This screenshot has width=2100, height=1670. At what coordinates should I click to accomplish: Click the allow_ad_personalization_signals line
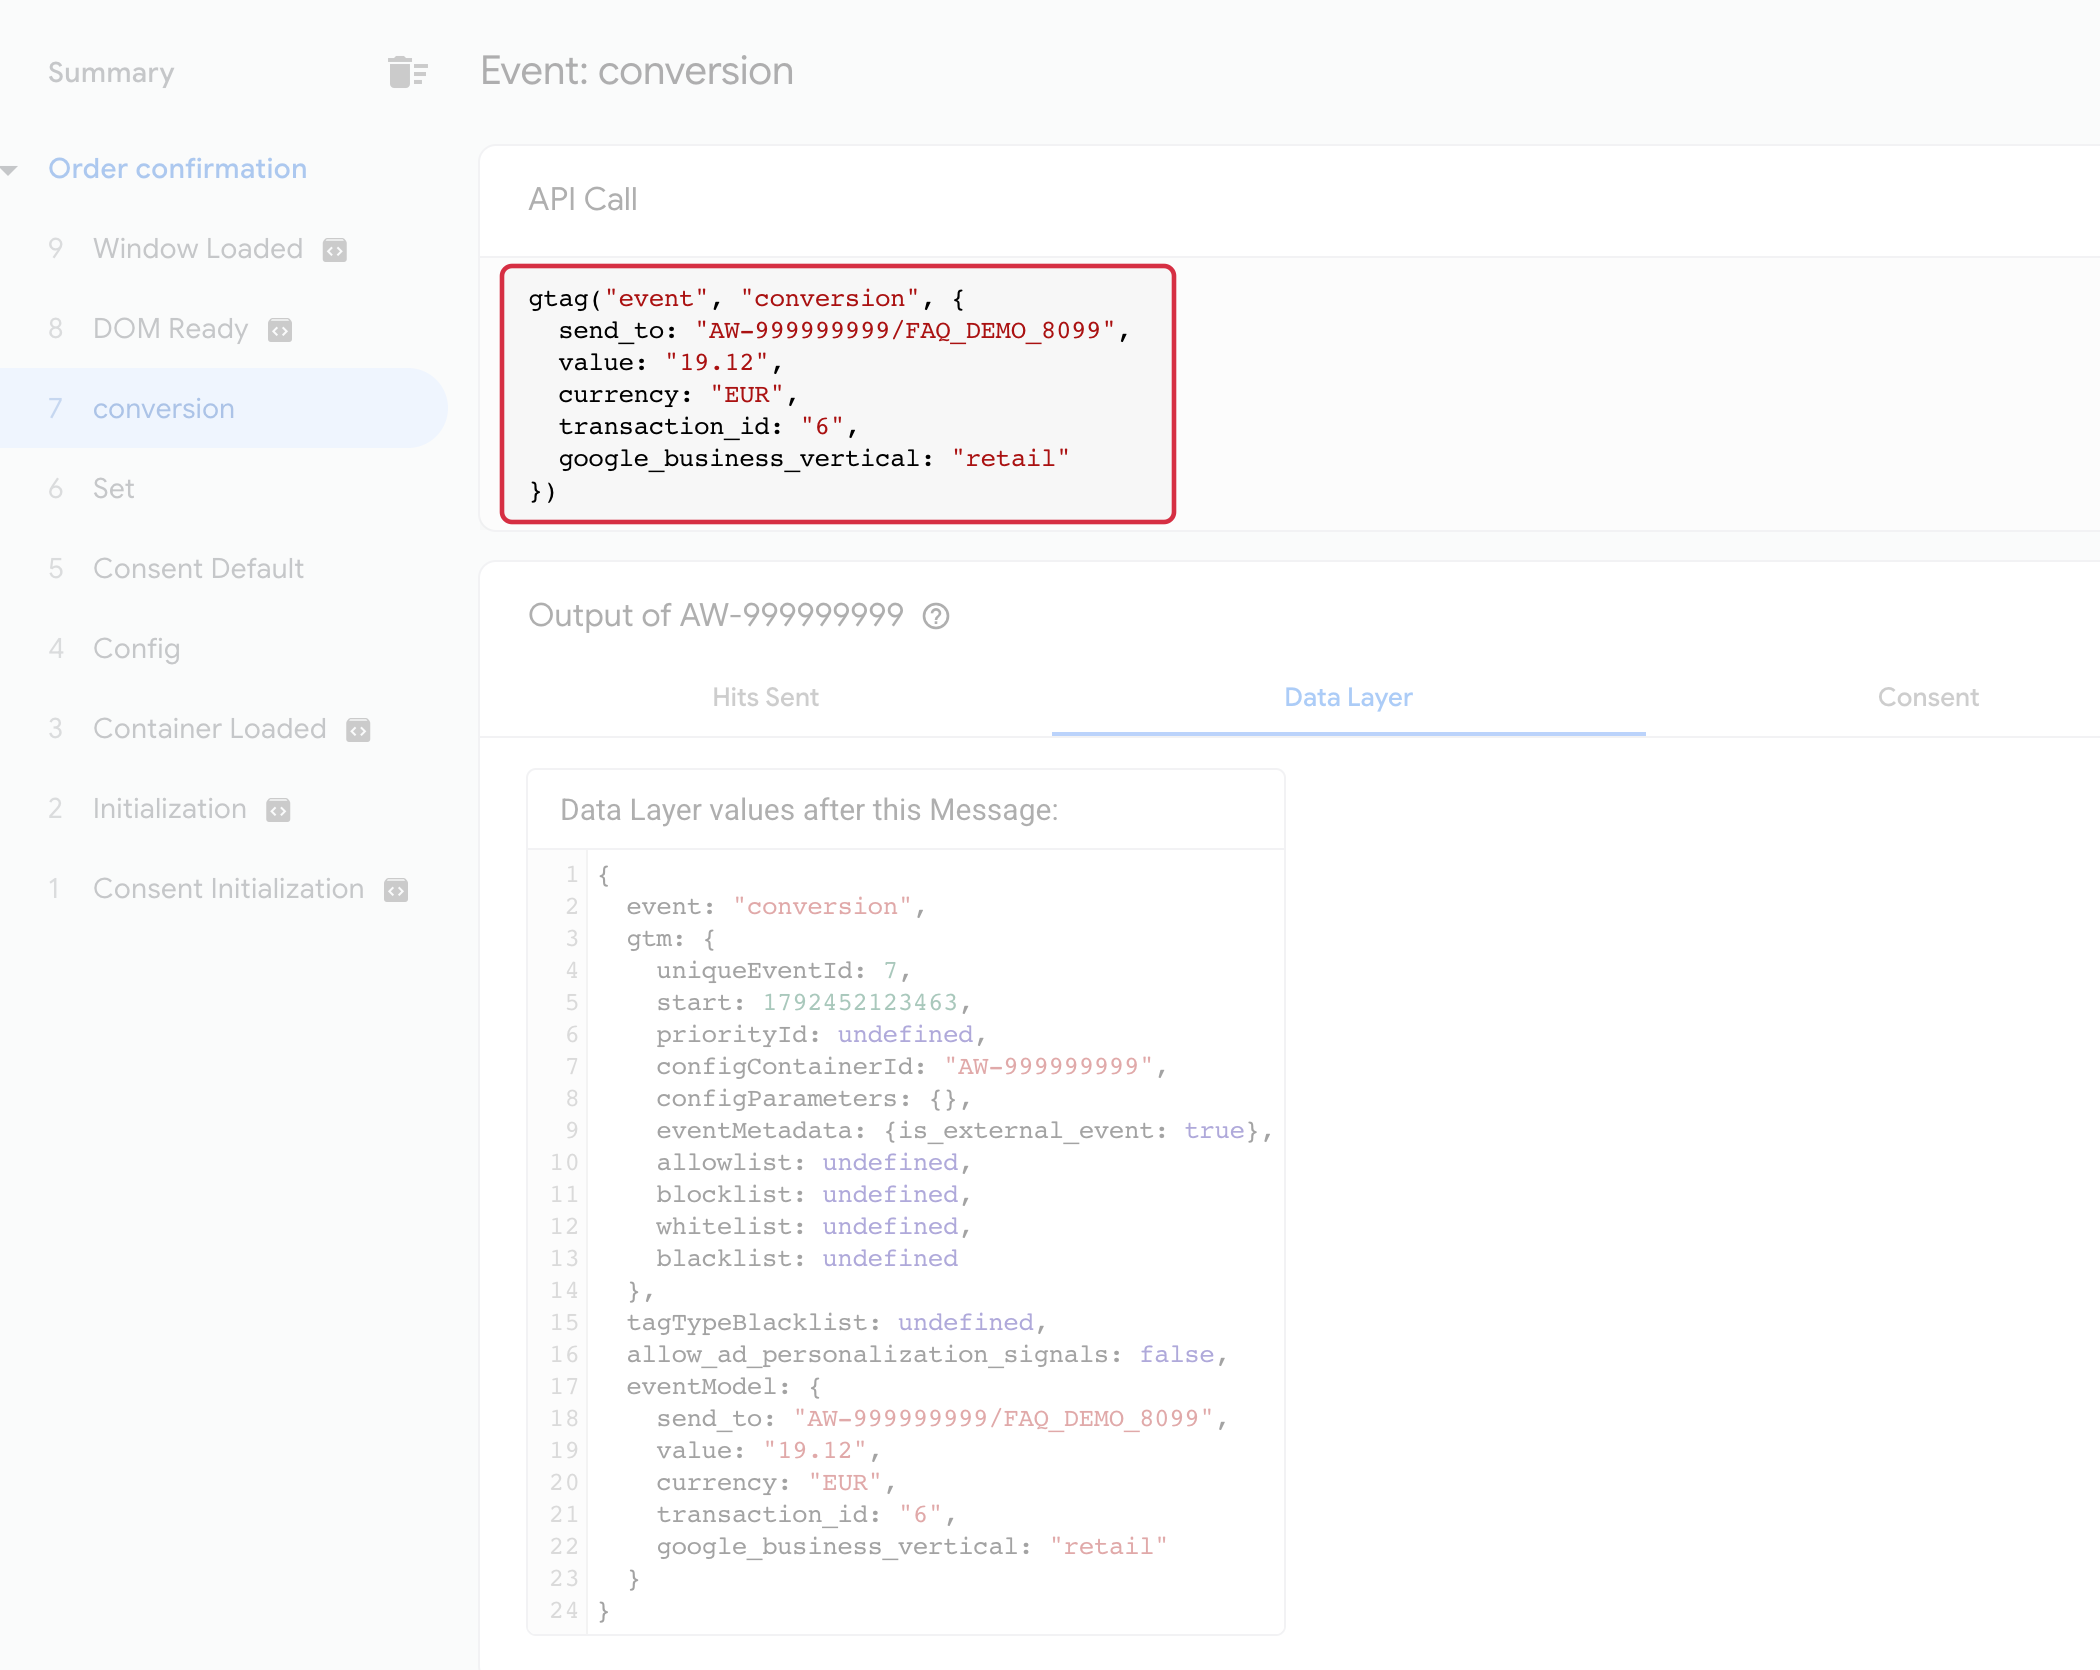point(926,1354)
